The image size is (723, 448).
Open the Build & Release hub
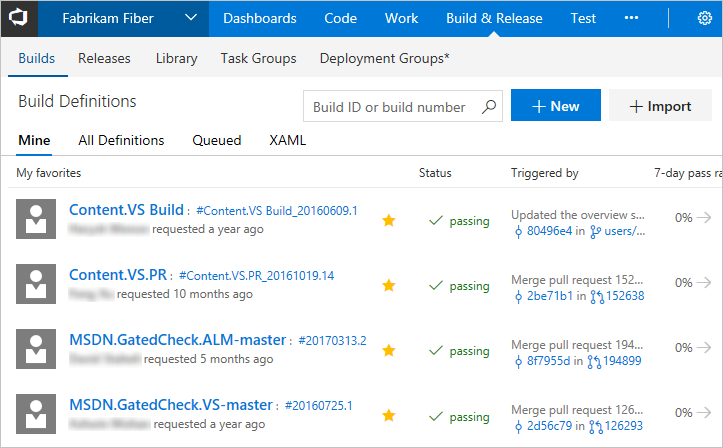pos(494,18)
